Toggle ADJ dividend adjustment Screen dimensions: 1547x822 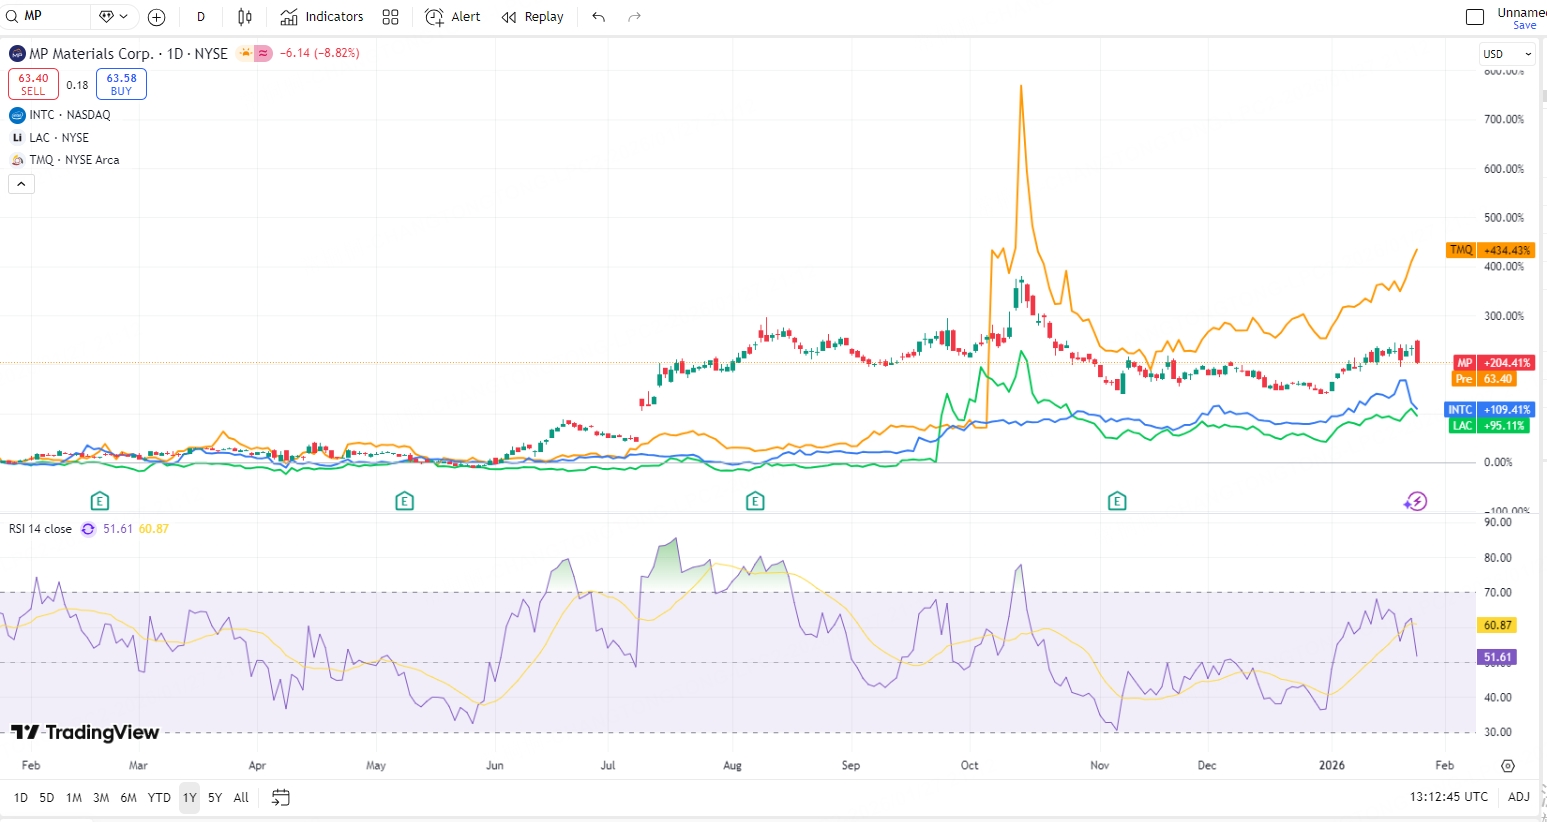point(1519,797)
